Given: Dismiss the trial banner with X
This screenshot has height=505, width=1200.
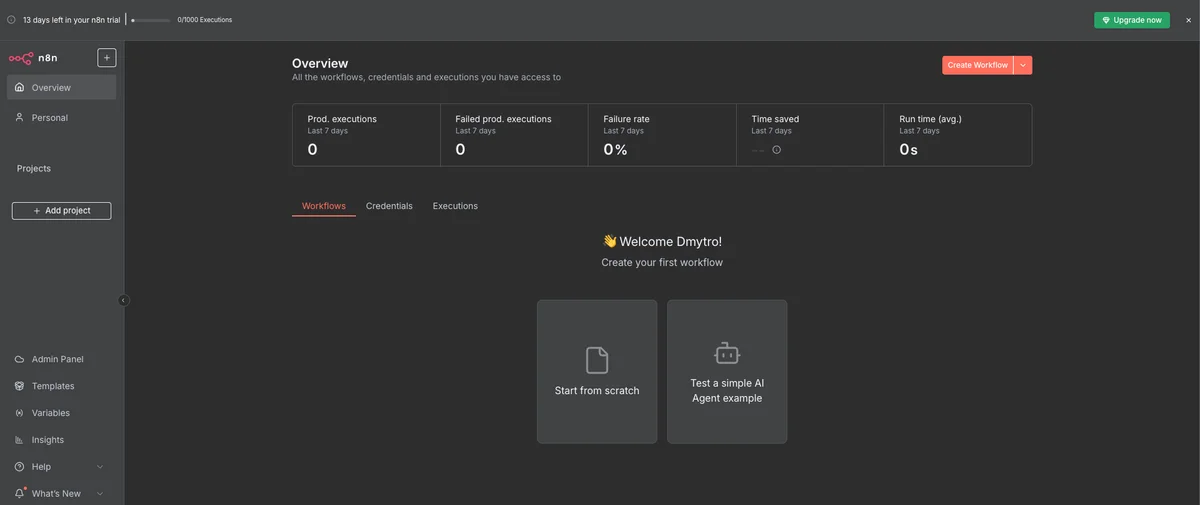Looking at the screenshot, I should (1189, 20).
